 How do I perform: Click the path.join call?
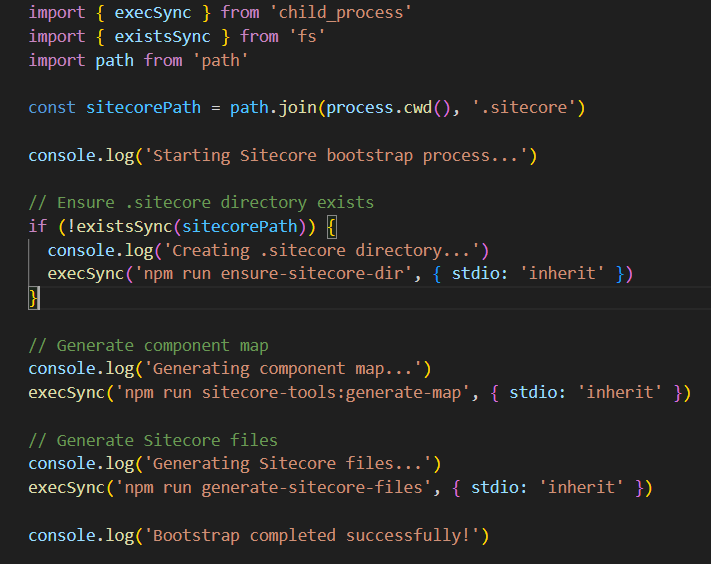[273, 107]
